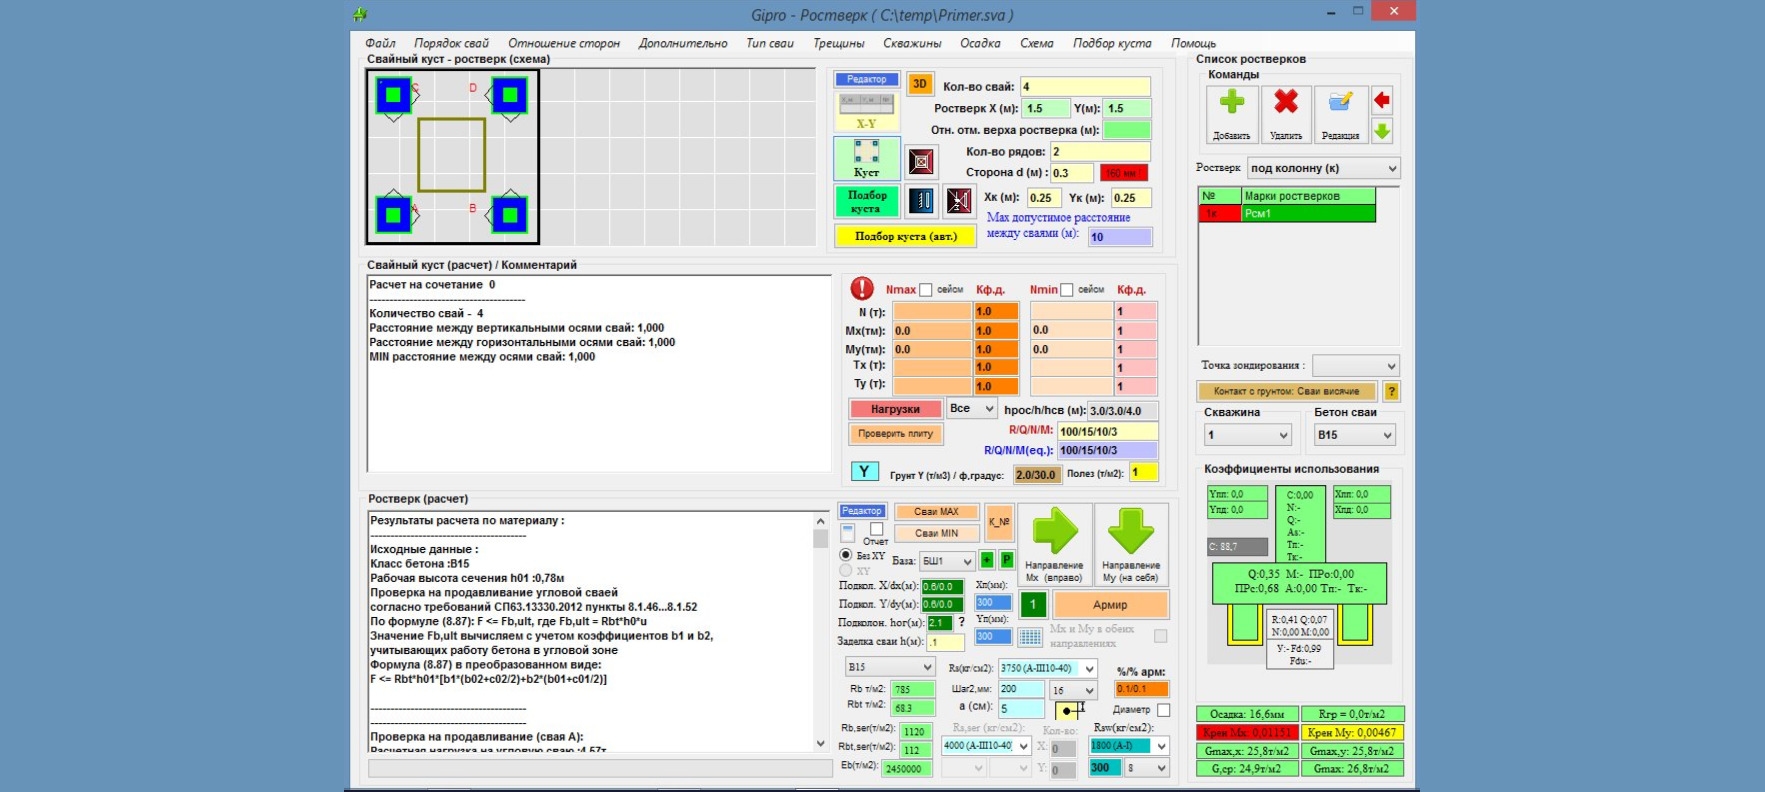
Task: Open the Скважина dropdown
Action: click(x=1248, y=435)
